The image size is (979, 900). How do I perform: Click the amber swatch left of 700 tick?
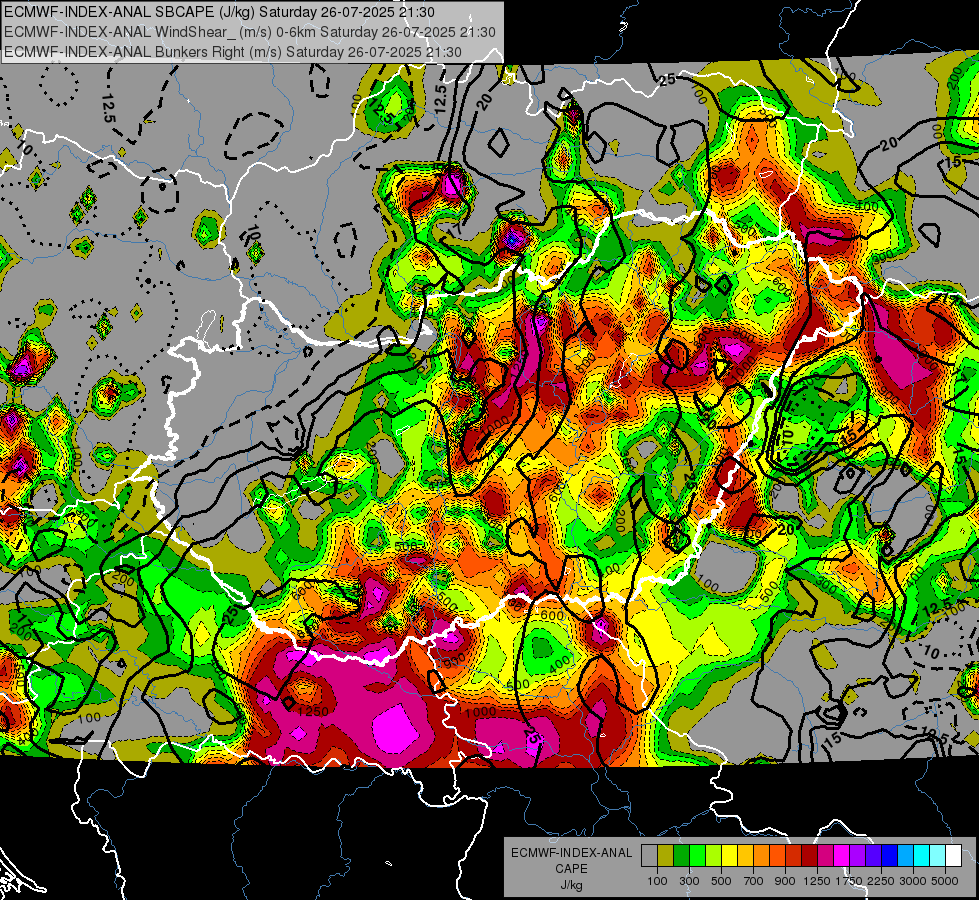pos(745,856)
